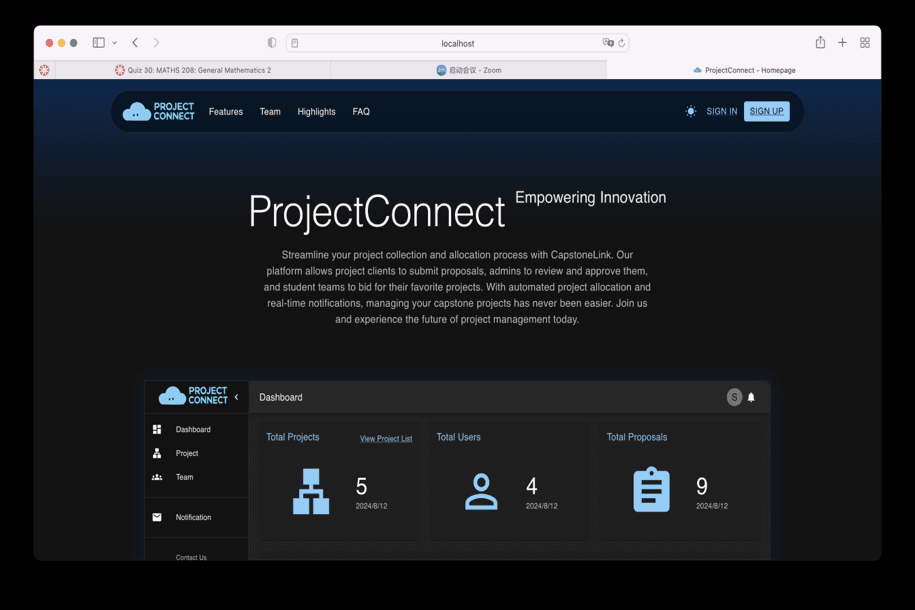Collapse the sidebar with the chevron arrow
The height and width of the screenshot is (610, 915).
pyautogui.click(x=237, y=397)
